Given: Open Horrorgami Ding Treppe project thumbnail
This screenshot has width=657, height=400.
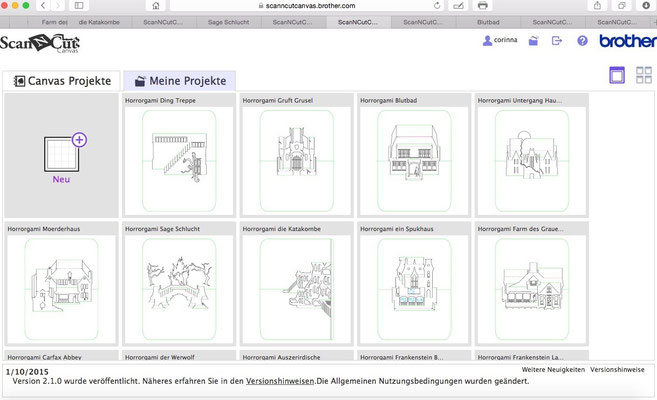Looking at the screenshot, I should tap(179, 161).
